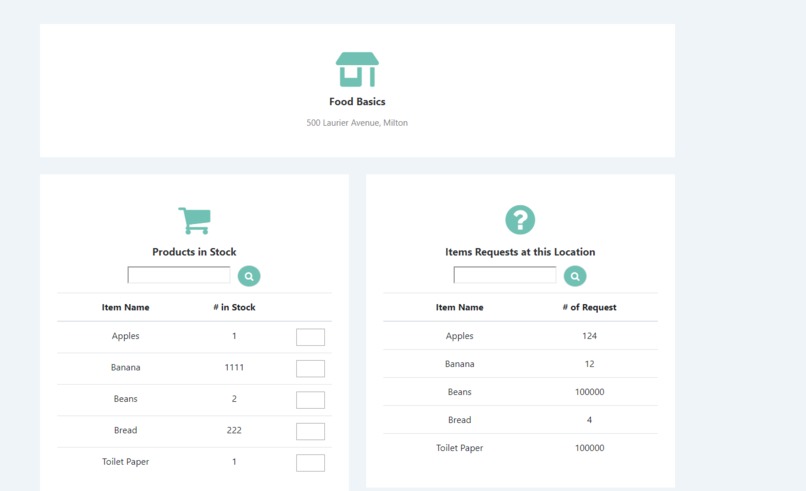Click quantity box in Apples stock row
Screen dimensions: 806x491
310,337
